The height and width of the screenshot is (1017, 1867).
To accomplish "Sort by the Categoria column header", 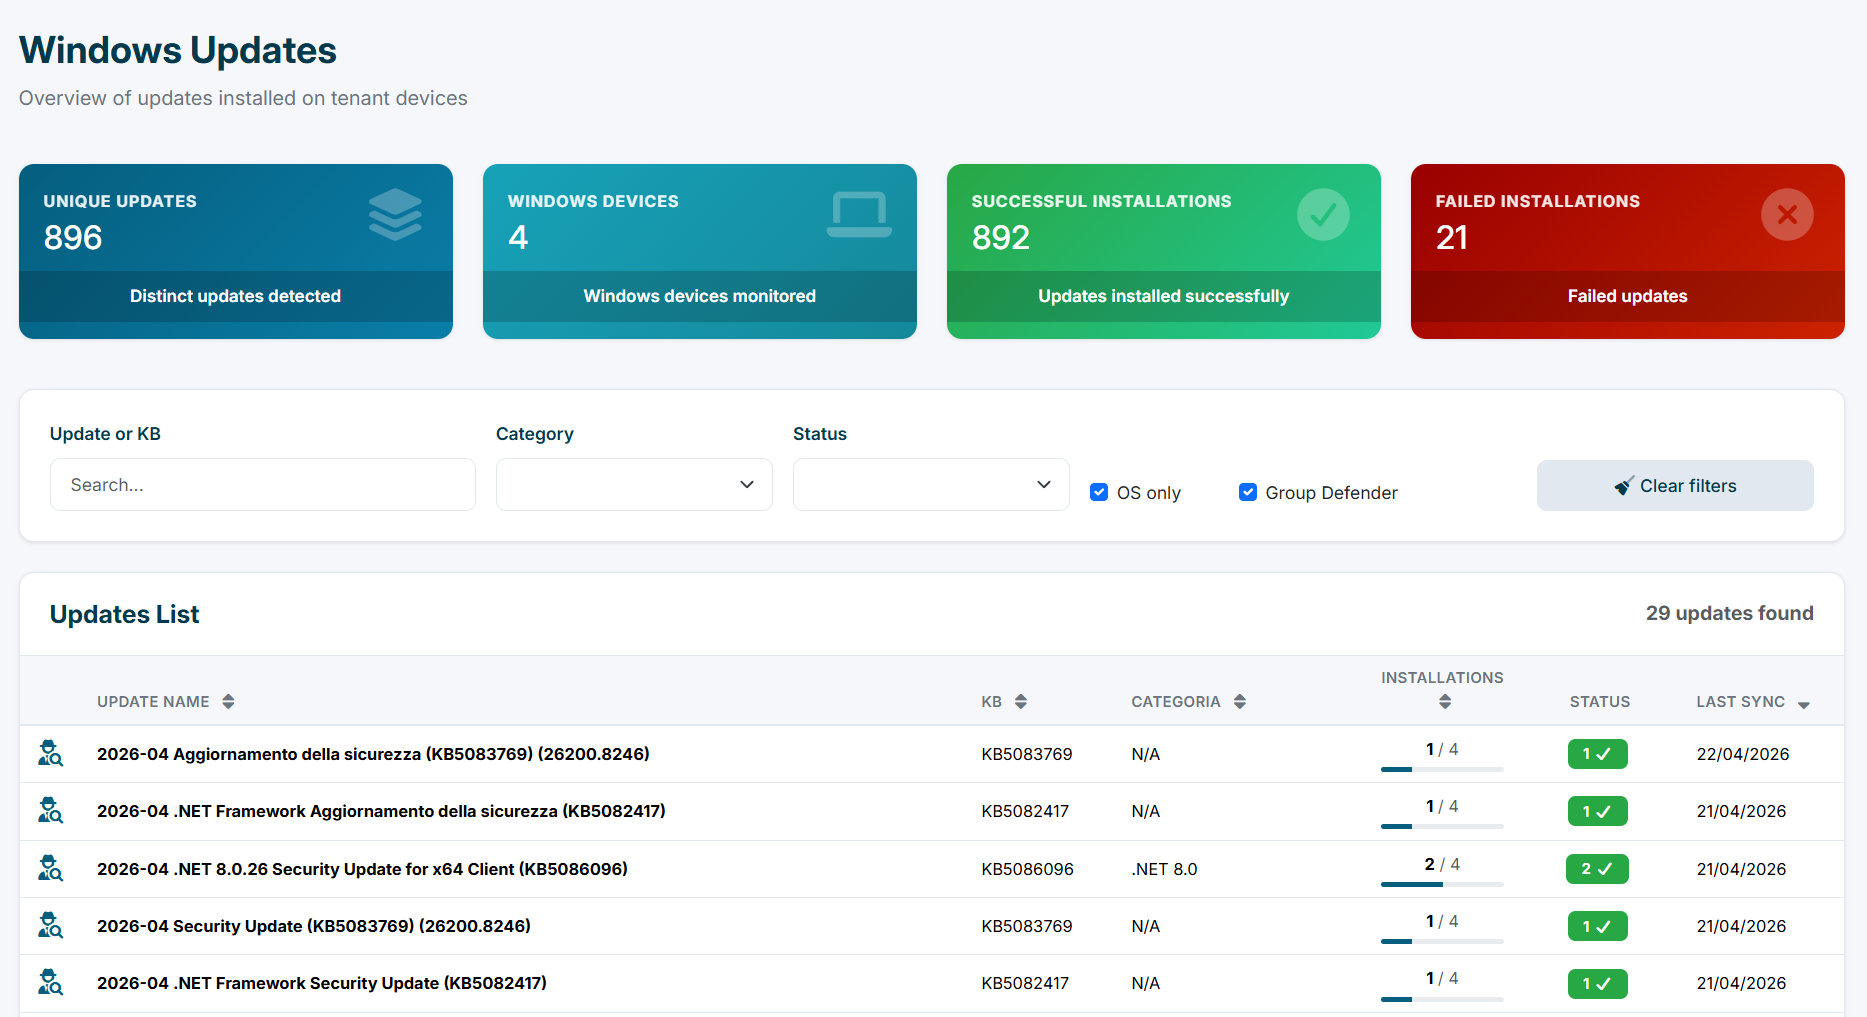I will click(1175, 701).
